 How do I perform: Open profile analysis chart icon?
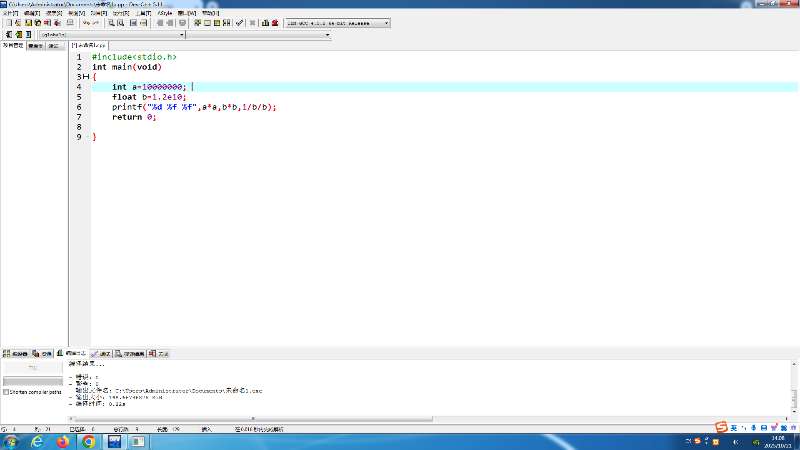click(x=265, y=23)
